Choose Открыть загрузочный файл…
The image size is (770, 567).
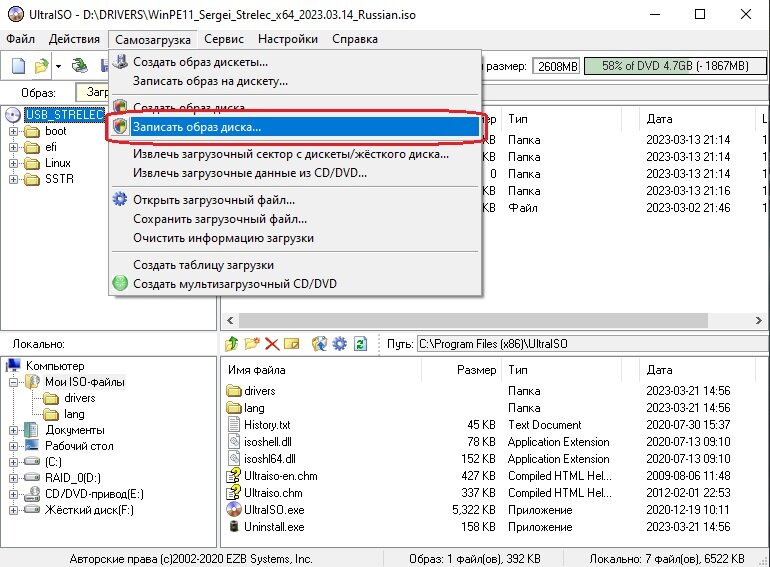(x=295, y=200)
